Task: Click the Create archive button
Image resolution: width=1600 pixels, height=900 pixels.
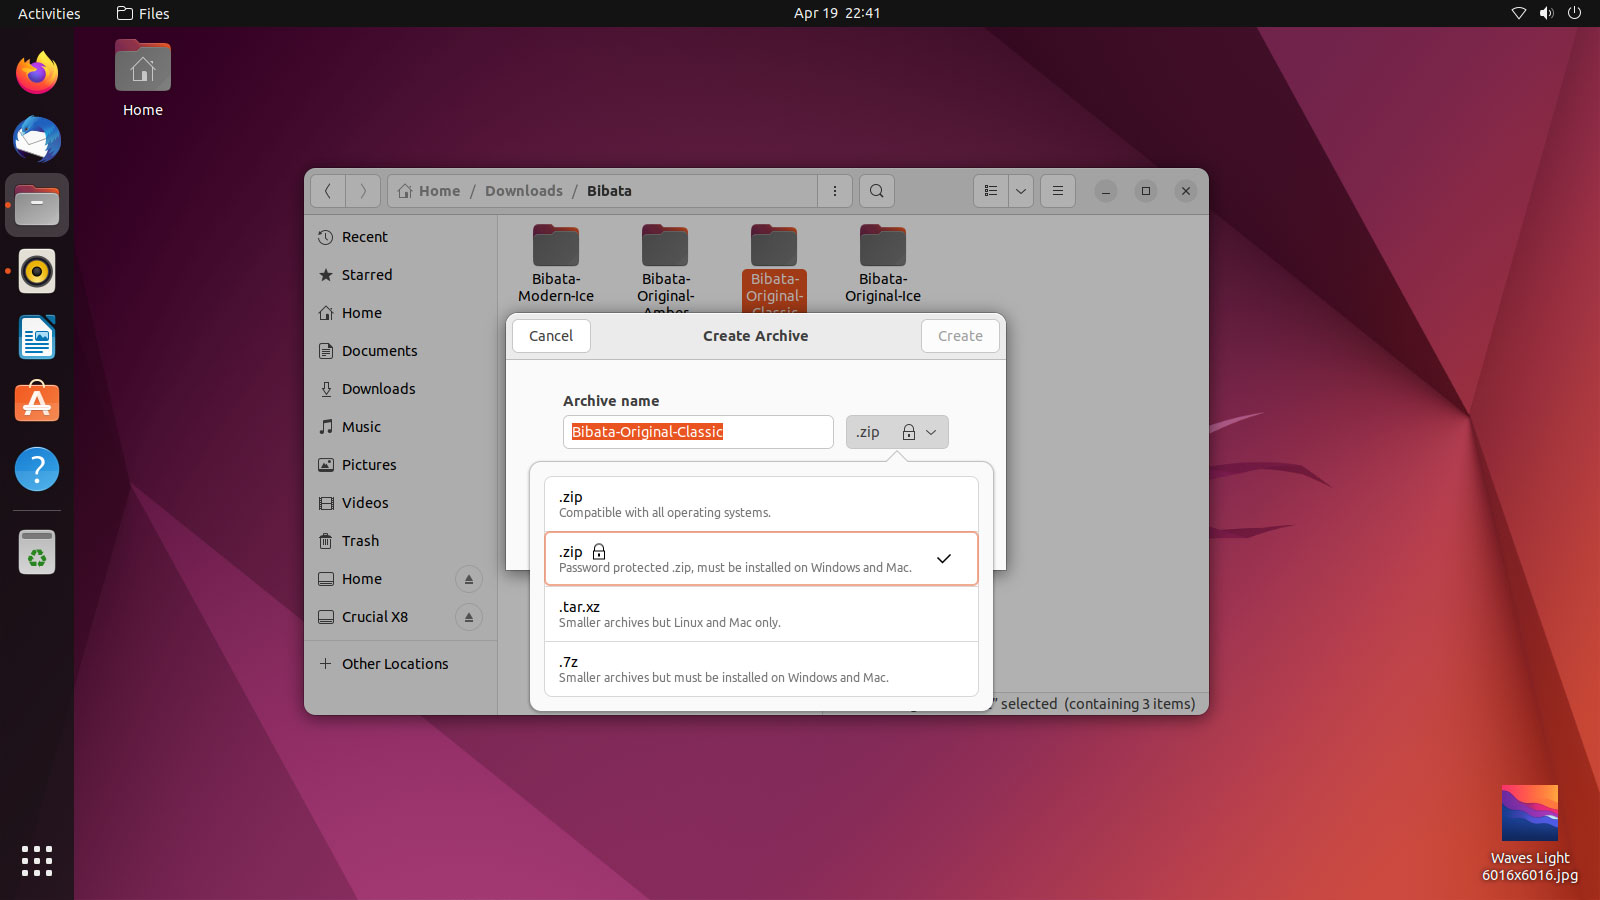Action: pos(959,336)
